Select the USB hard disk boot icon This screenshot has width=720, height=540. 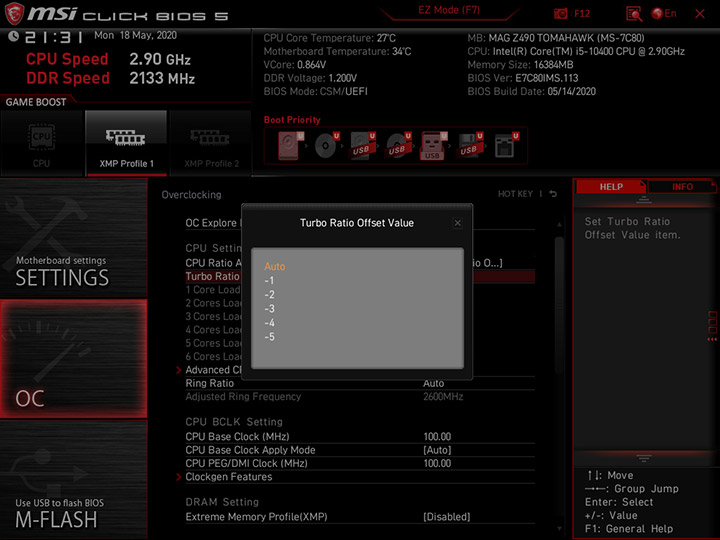pyautogui.click(x=363, y=146)
